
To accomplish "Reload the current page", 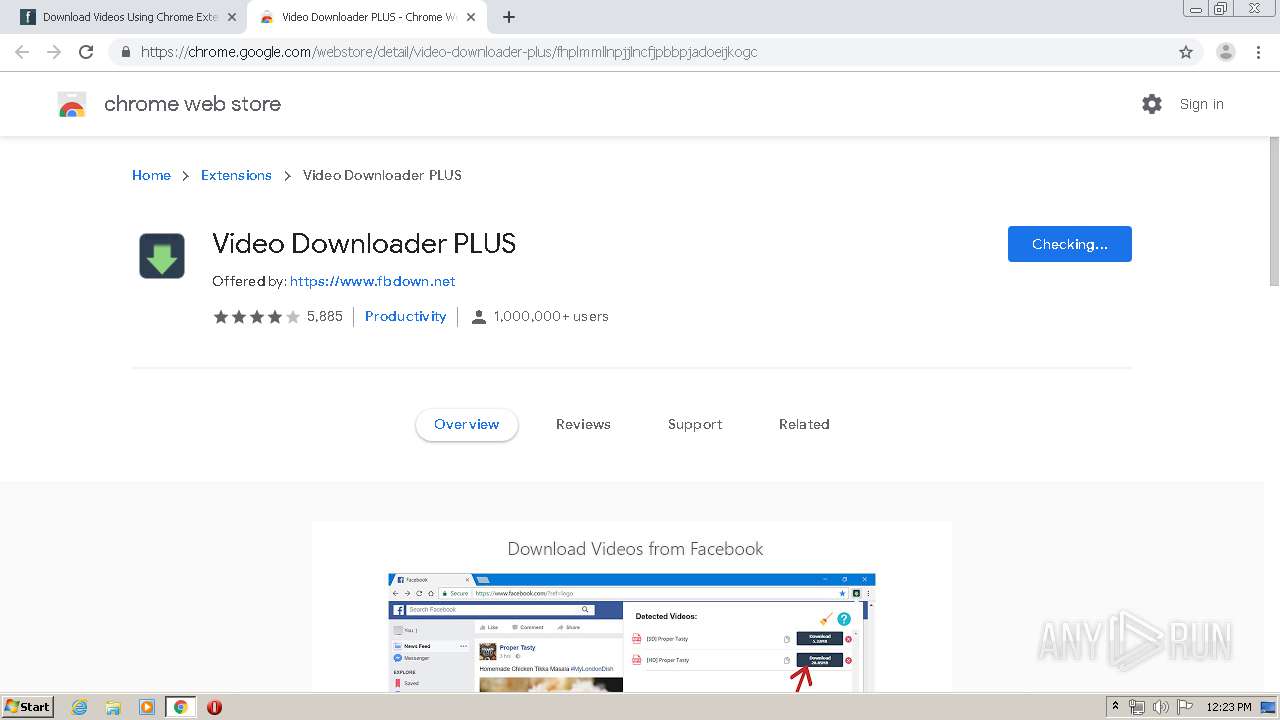I will (86, 52).
